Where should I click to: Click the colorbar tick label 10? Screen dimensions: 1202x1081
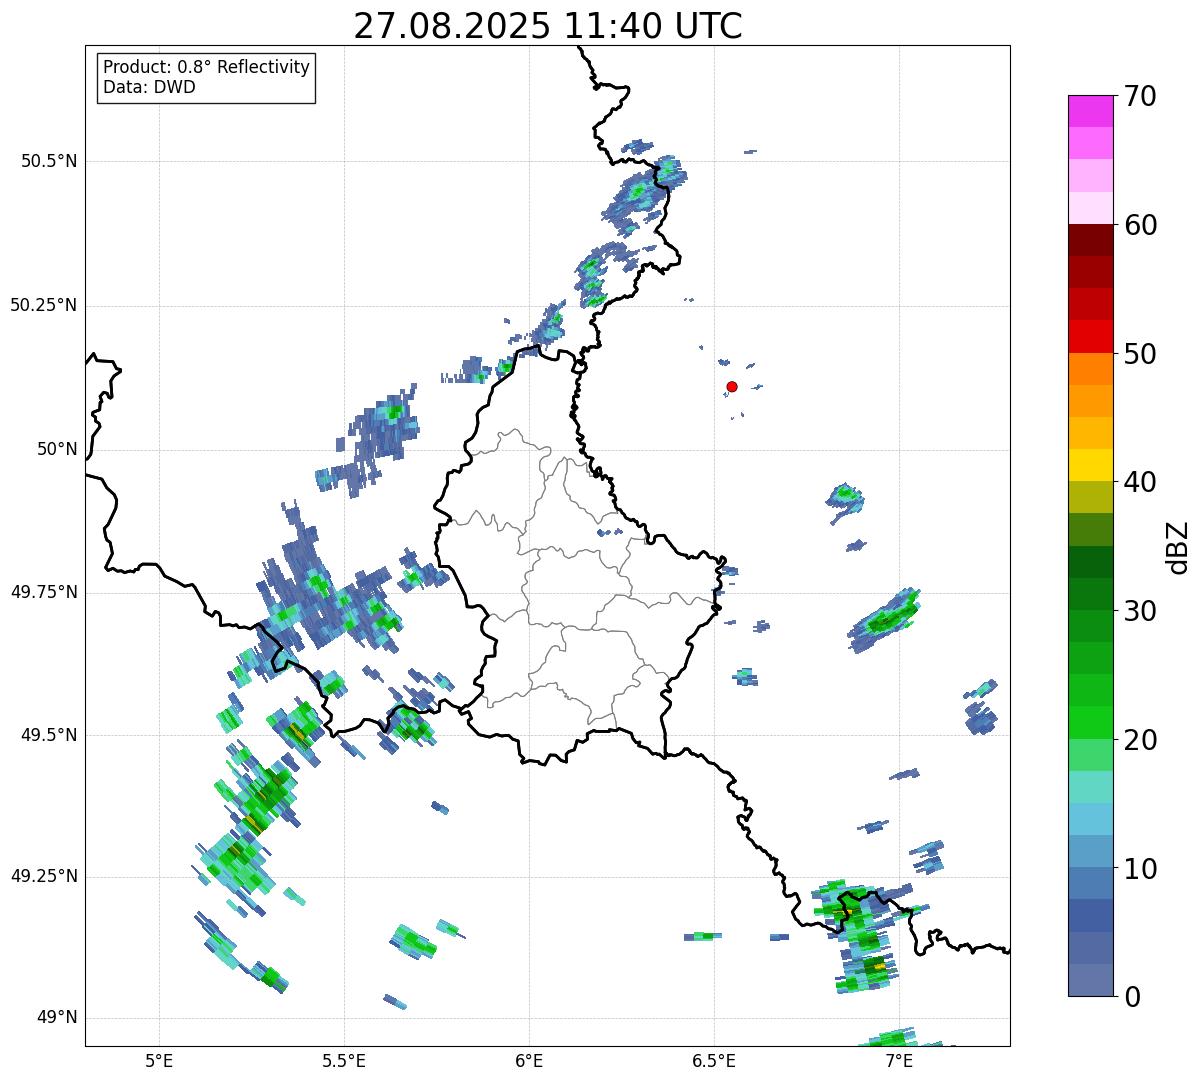pyautogui.click(x=1141, y=868)
